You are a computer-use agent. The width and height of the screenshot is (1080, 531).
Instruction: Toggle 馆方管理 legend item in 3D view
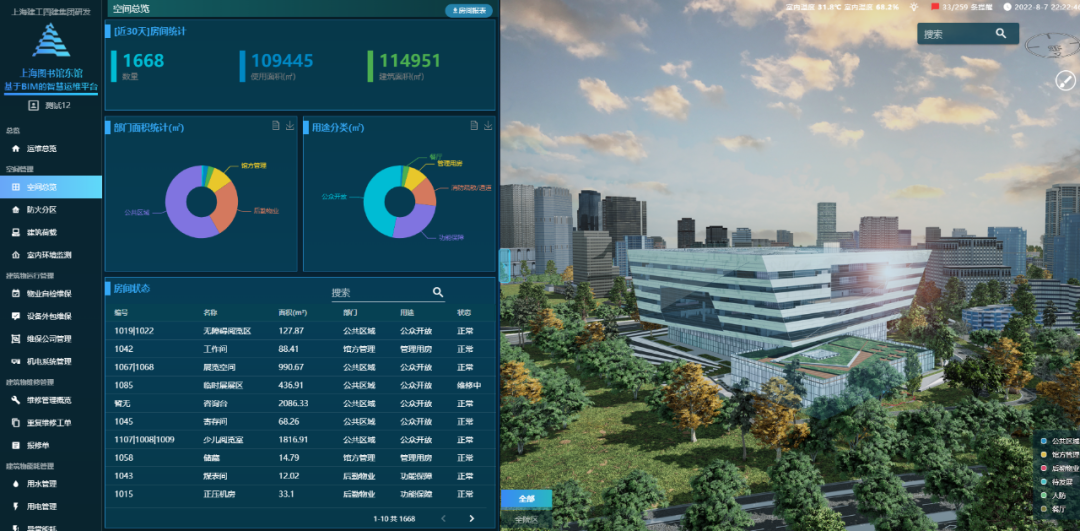click(x=1058, y=454)
